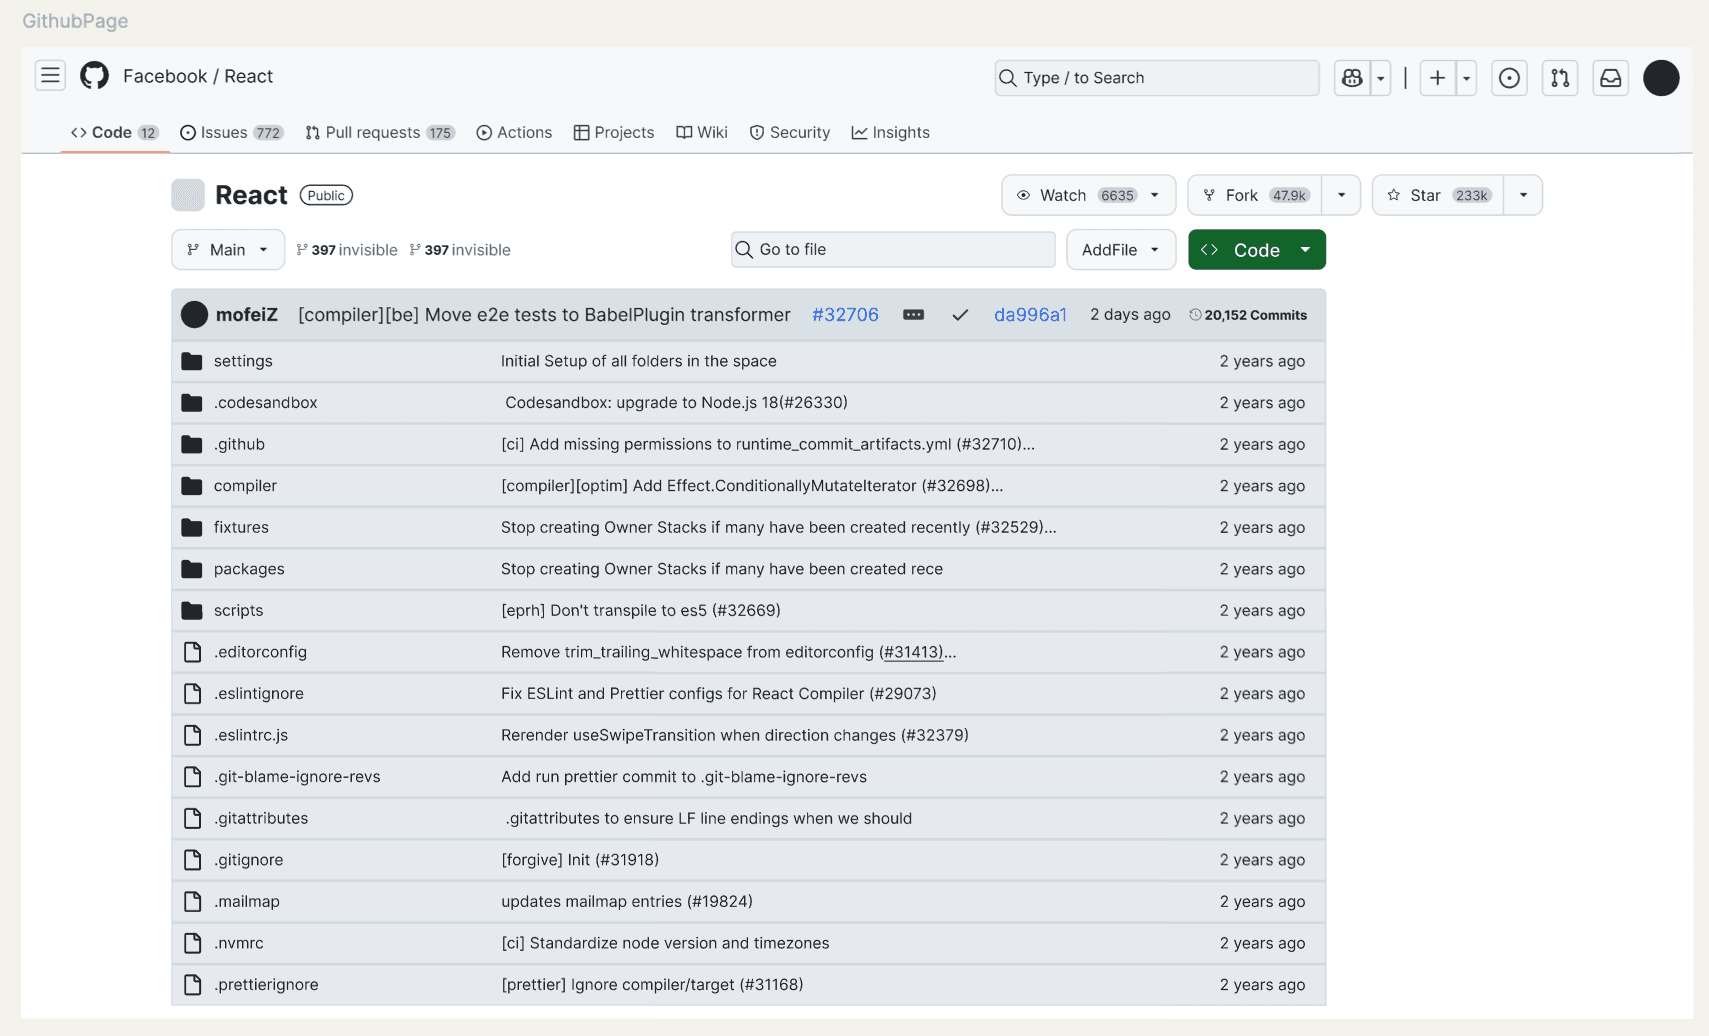
Task: Open the .gitattributes file
Action: click(x=261, y=818)
